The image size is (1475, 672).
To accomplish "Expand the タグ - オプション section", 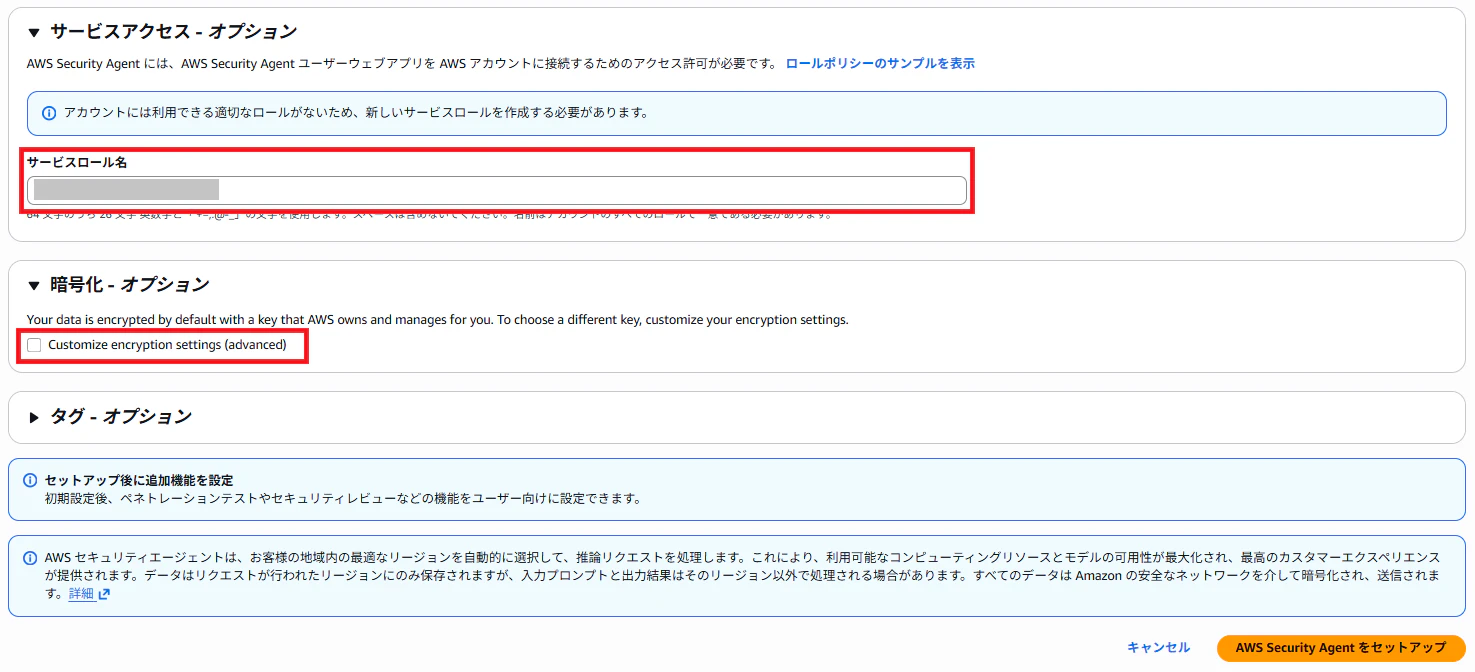I will (34, 417).
